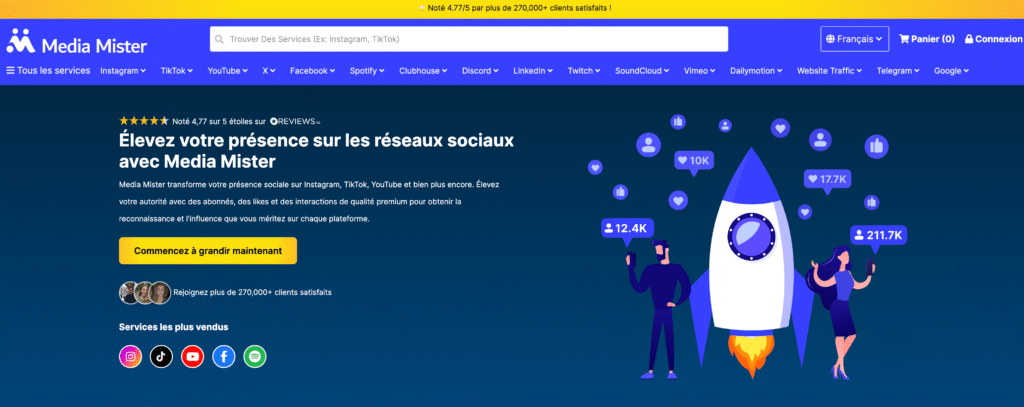Click the rocket illustration
This screenshot has height=407, width=1024.
[x=751, y=261]
